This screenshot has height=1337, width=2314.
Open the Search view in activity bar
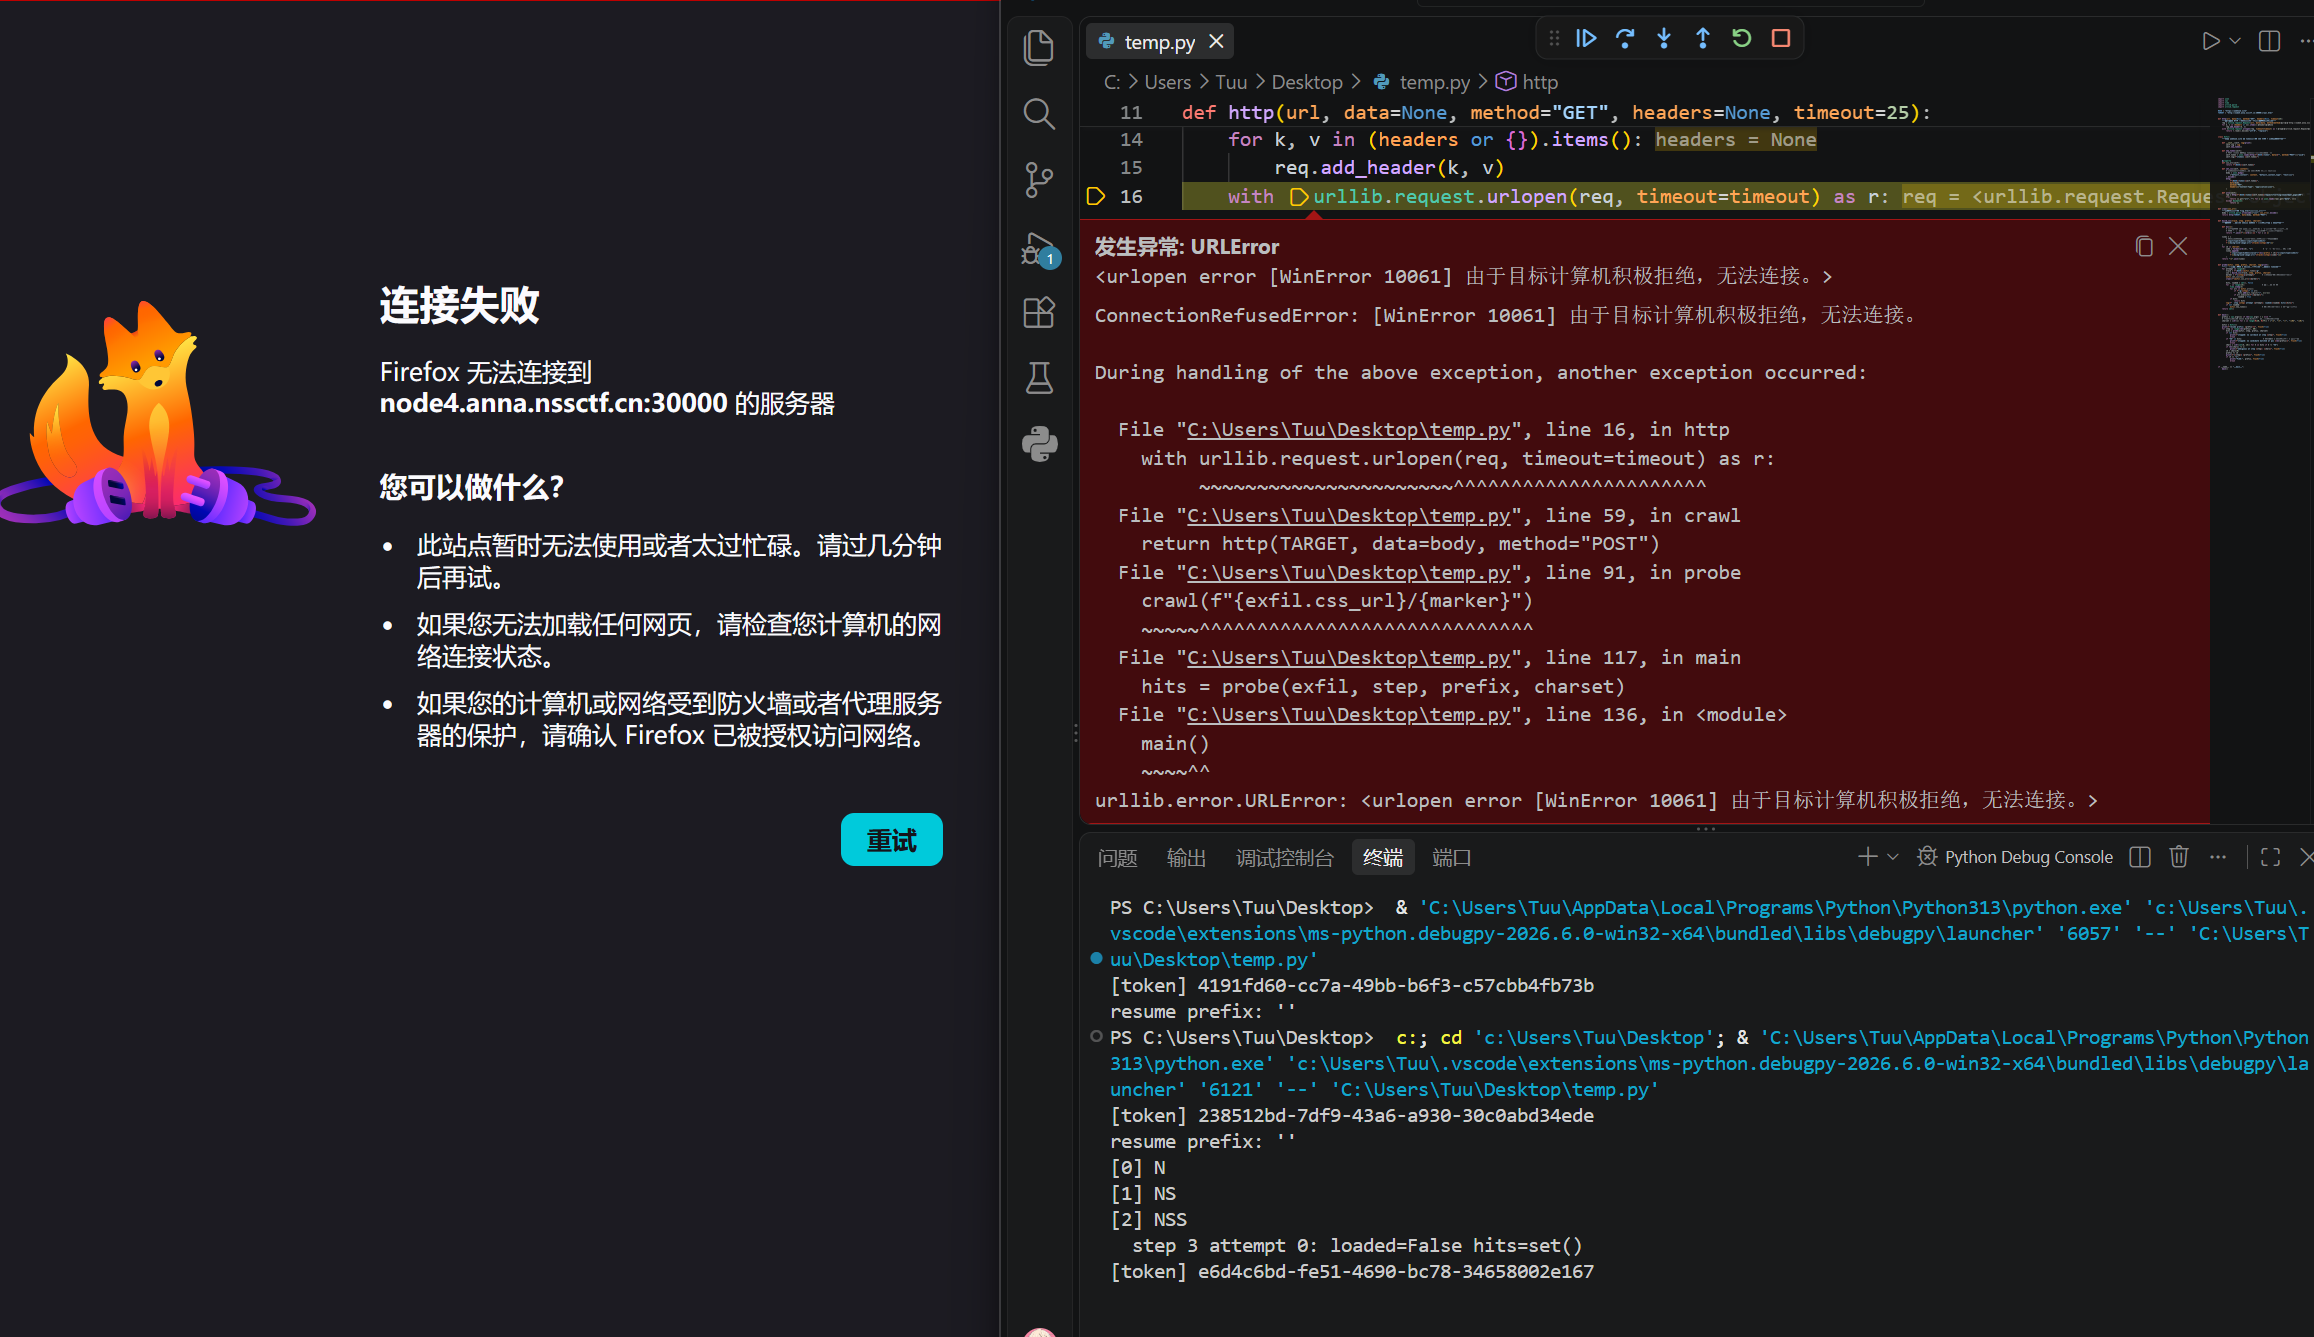pos(1039,114)
